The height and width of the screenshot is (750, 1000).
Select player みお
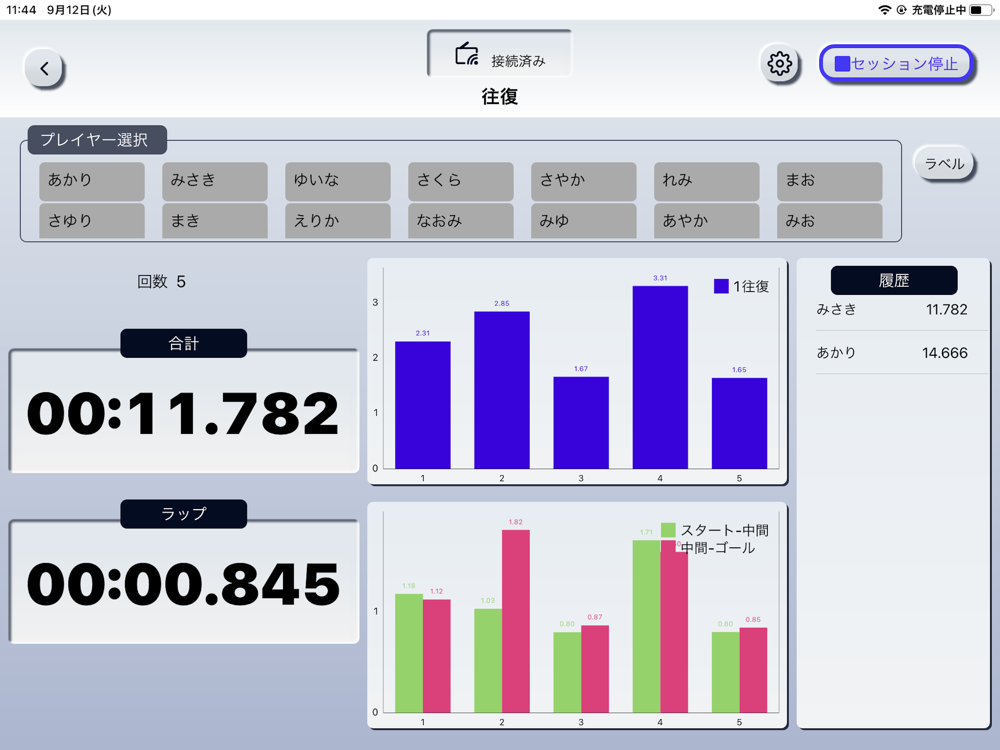point(830,221)
